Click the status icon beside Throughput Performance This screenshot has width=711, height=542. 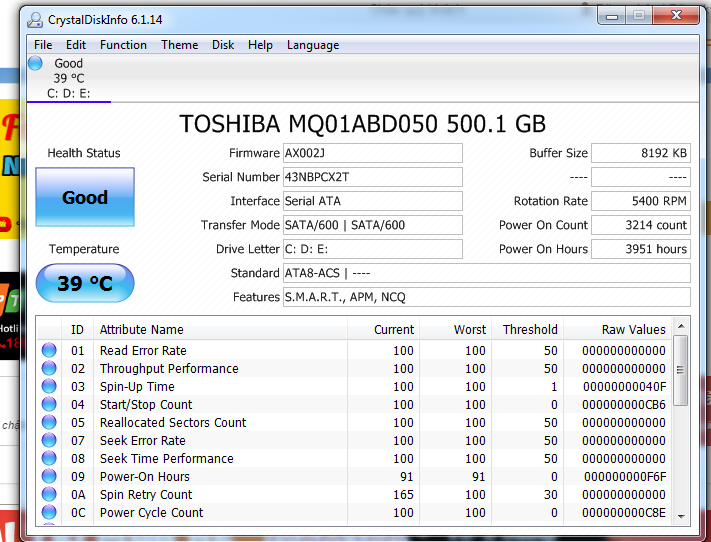click(x=49, y=369)
